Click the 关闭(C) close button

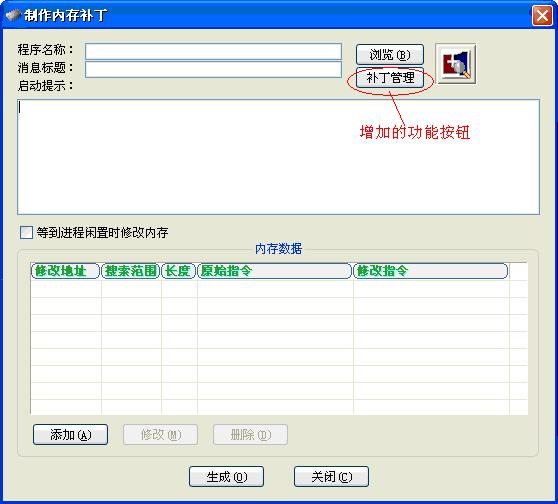331,477
